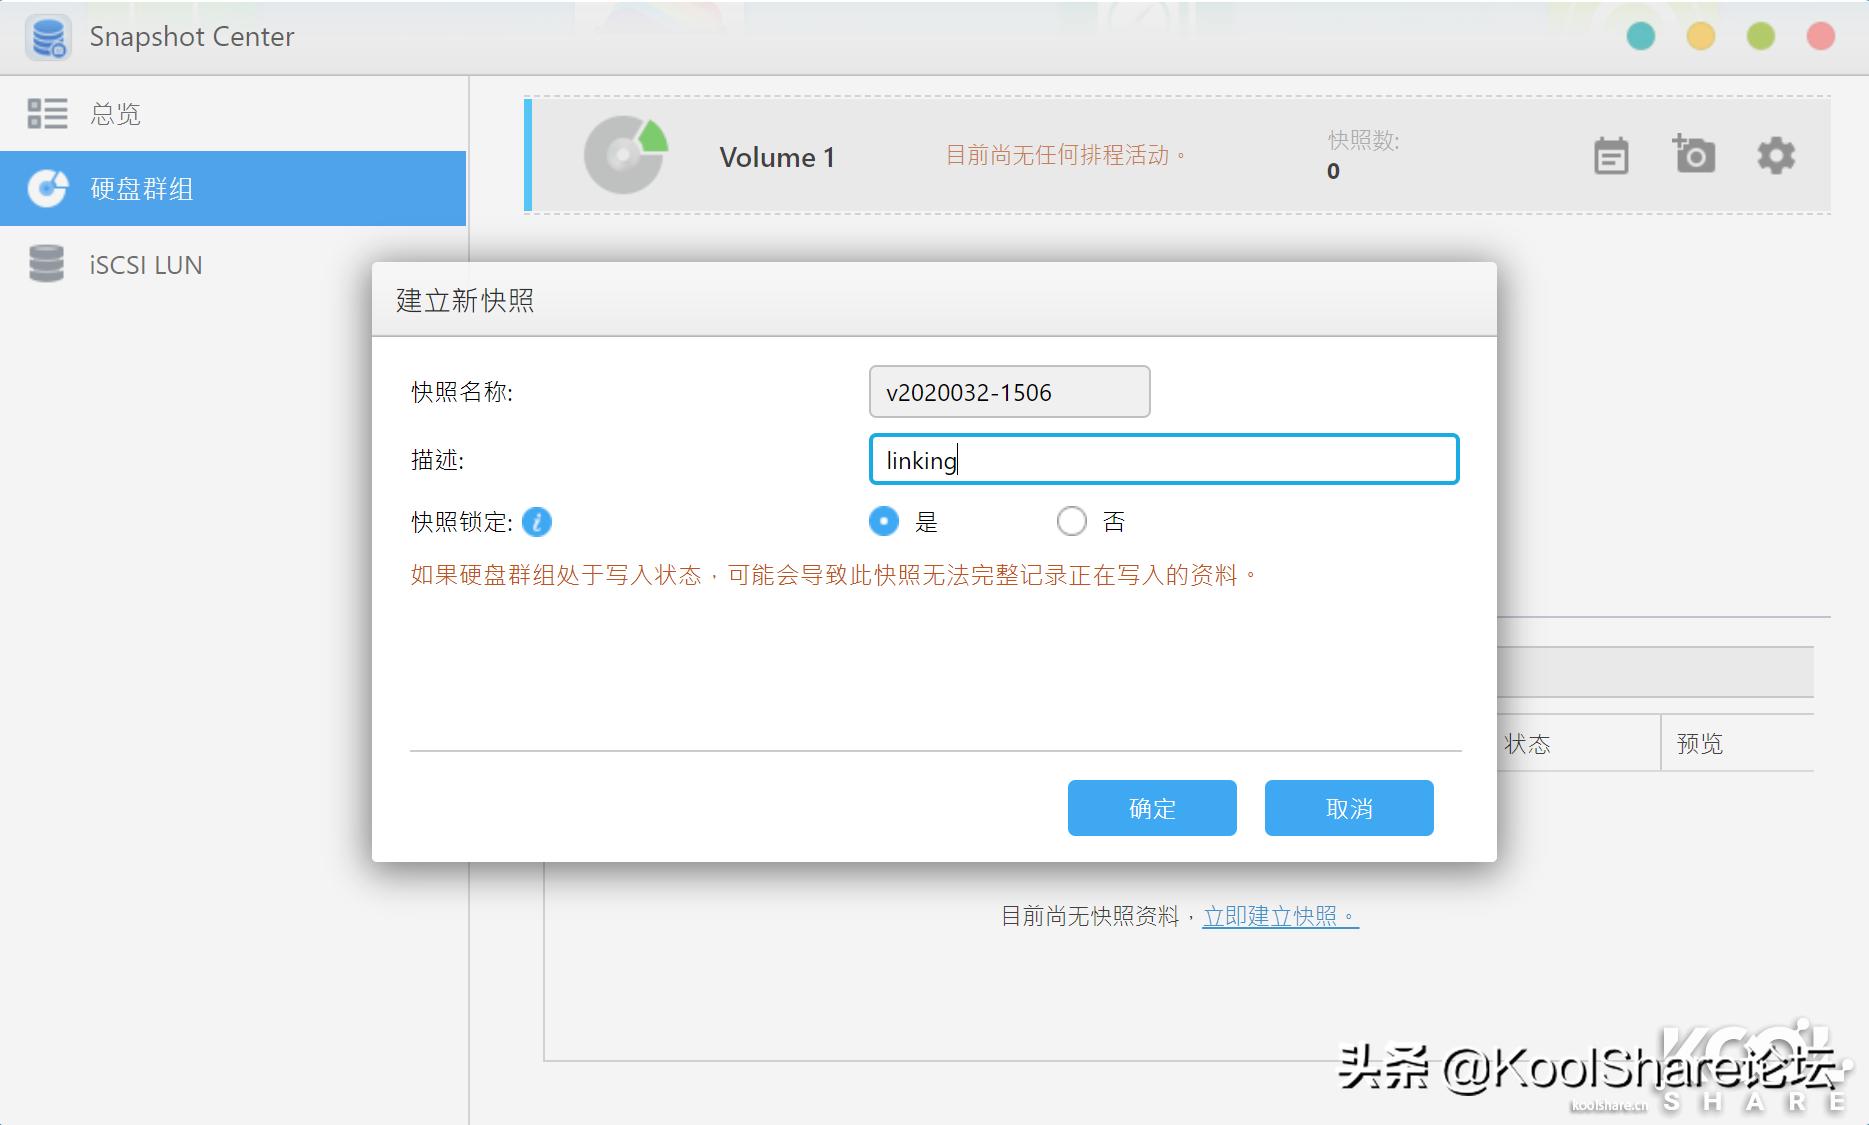Select the iSCSI LUN sidebar icon
This screenshot has width=1869, height=1125.
[x=46, y=264]
